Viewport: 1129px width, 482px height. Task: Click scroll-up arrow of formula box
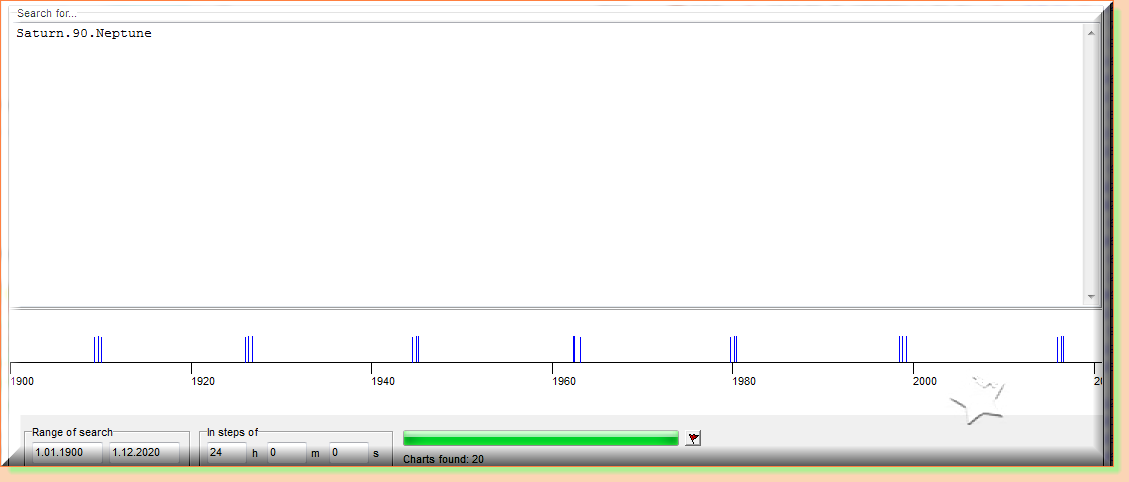(x=1090, y=32)
